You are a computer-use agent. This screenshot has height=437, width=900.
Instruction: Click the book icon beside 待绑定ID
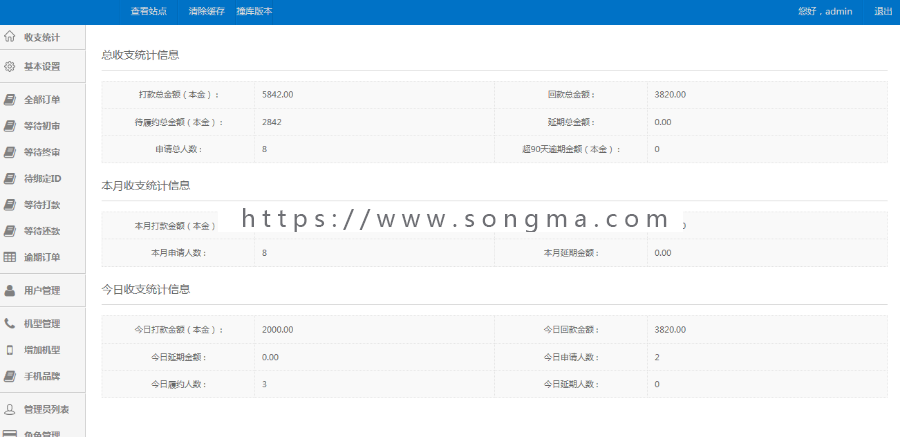point(9,179)
